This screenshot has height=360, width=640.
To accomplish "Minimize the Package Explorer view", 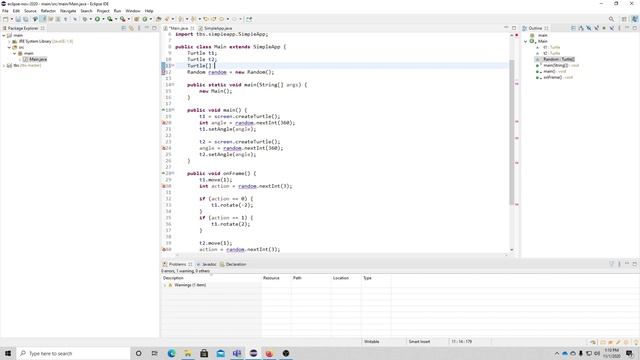I will 147,28.
